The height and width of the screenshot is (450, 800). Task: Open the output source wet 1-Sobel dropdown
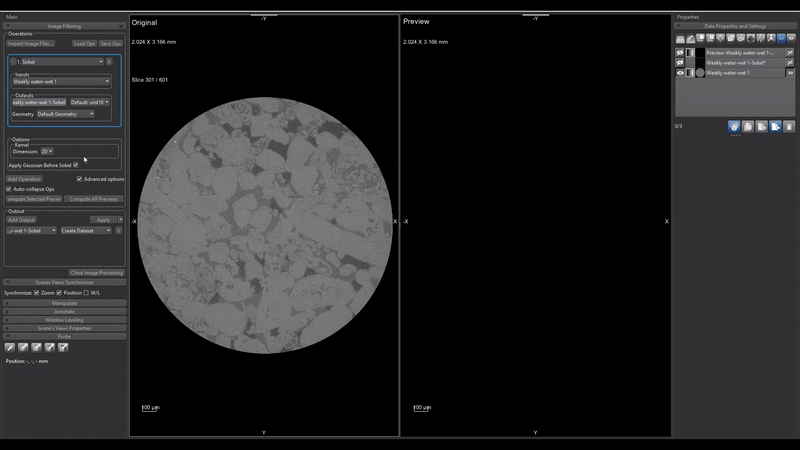pyautogui.click(x=31, y=231)
